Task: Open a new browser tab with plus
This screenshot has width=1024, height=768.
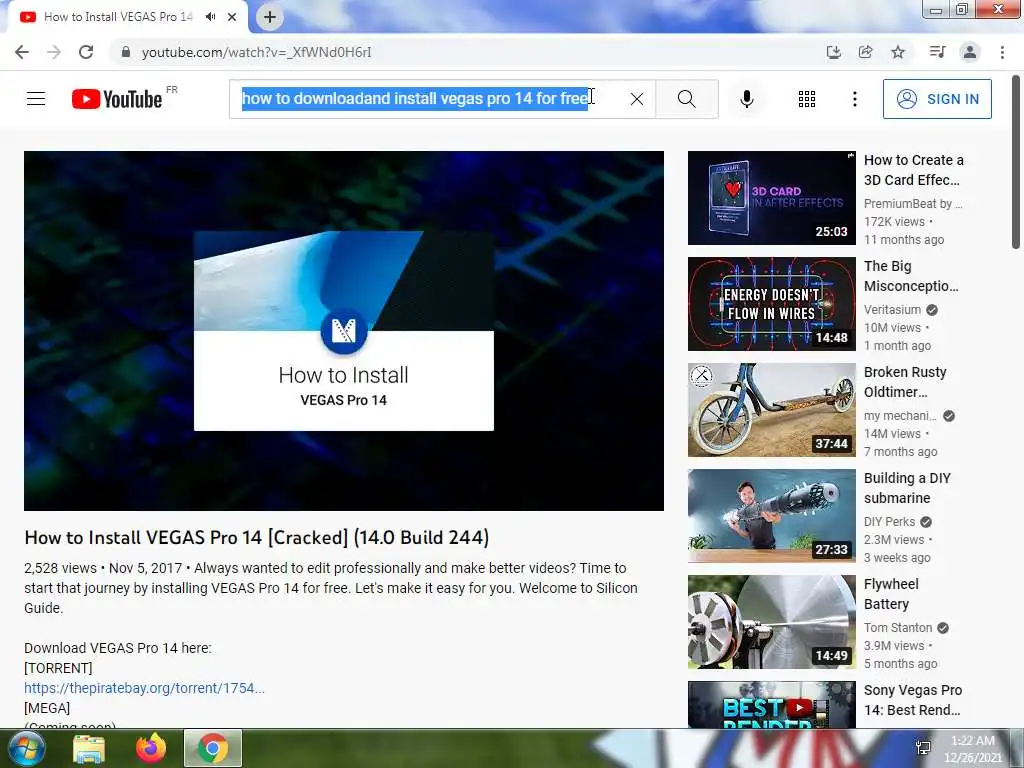Action: point(270,17)
